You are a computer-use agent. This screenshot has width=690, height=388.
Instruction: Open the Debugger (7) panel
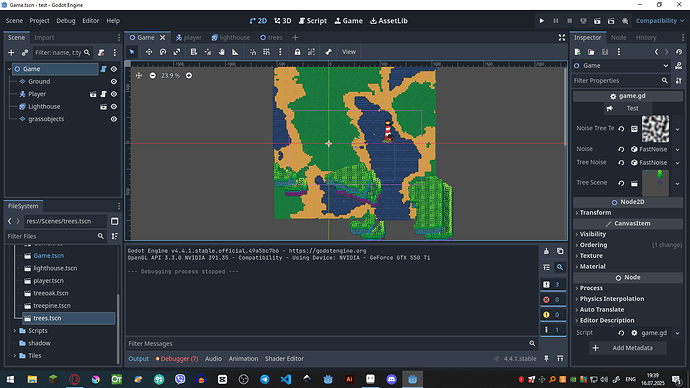(x=177, y=359)
